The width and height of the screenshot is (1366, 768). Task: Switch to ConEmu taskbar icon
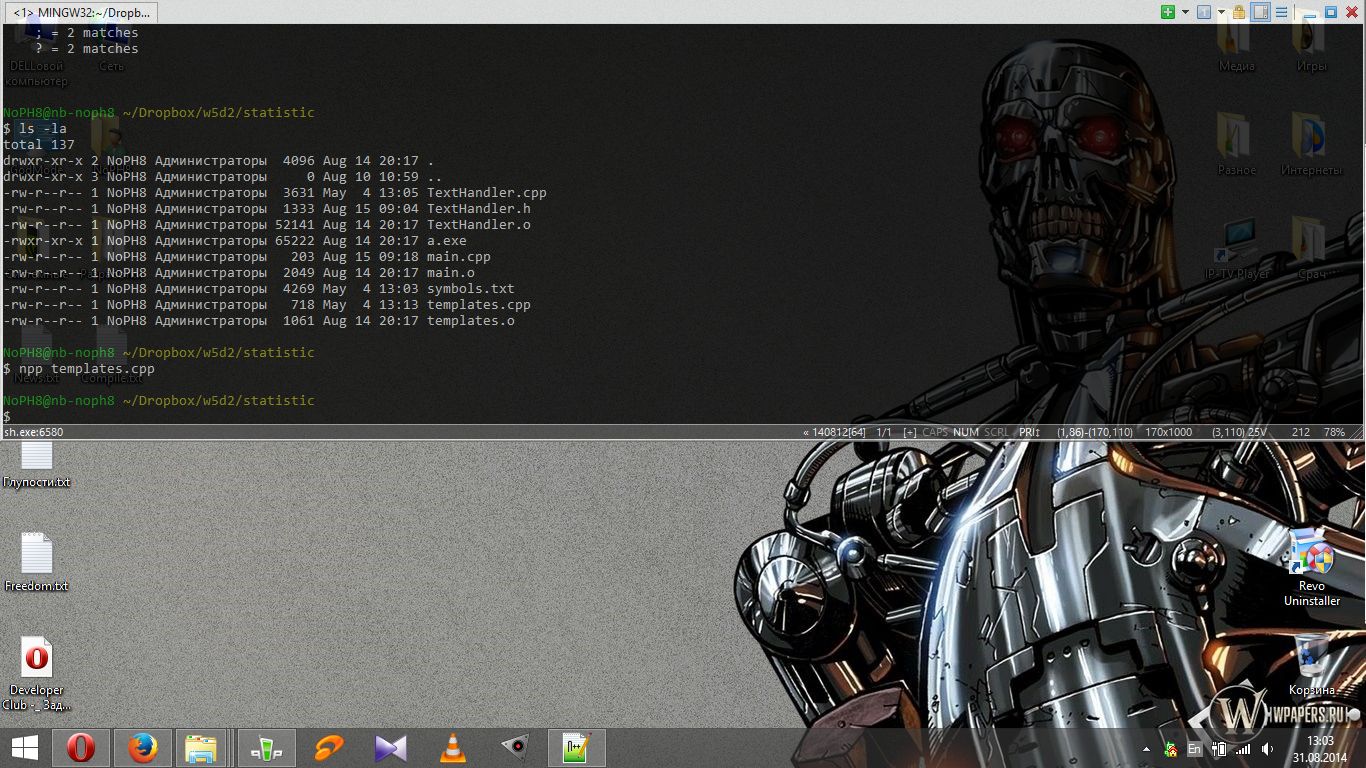267,748
